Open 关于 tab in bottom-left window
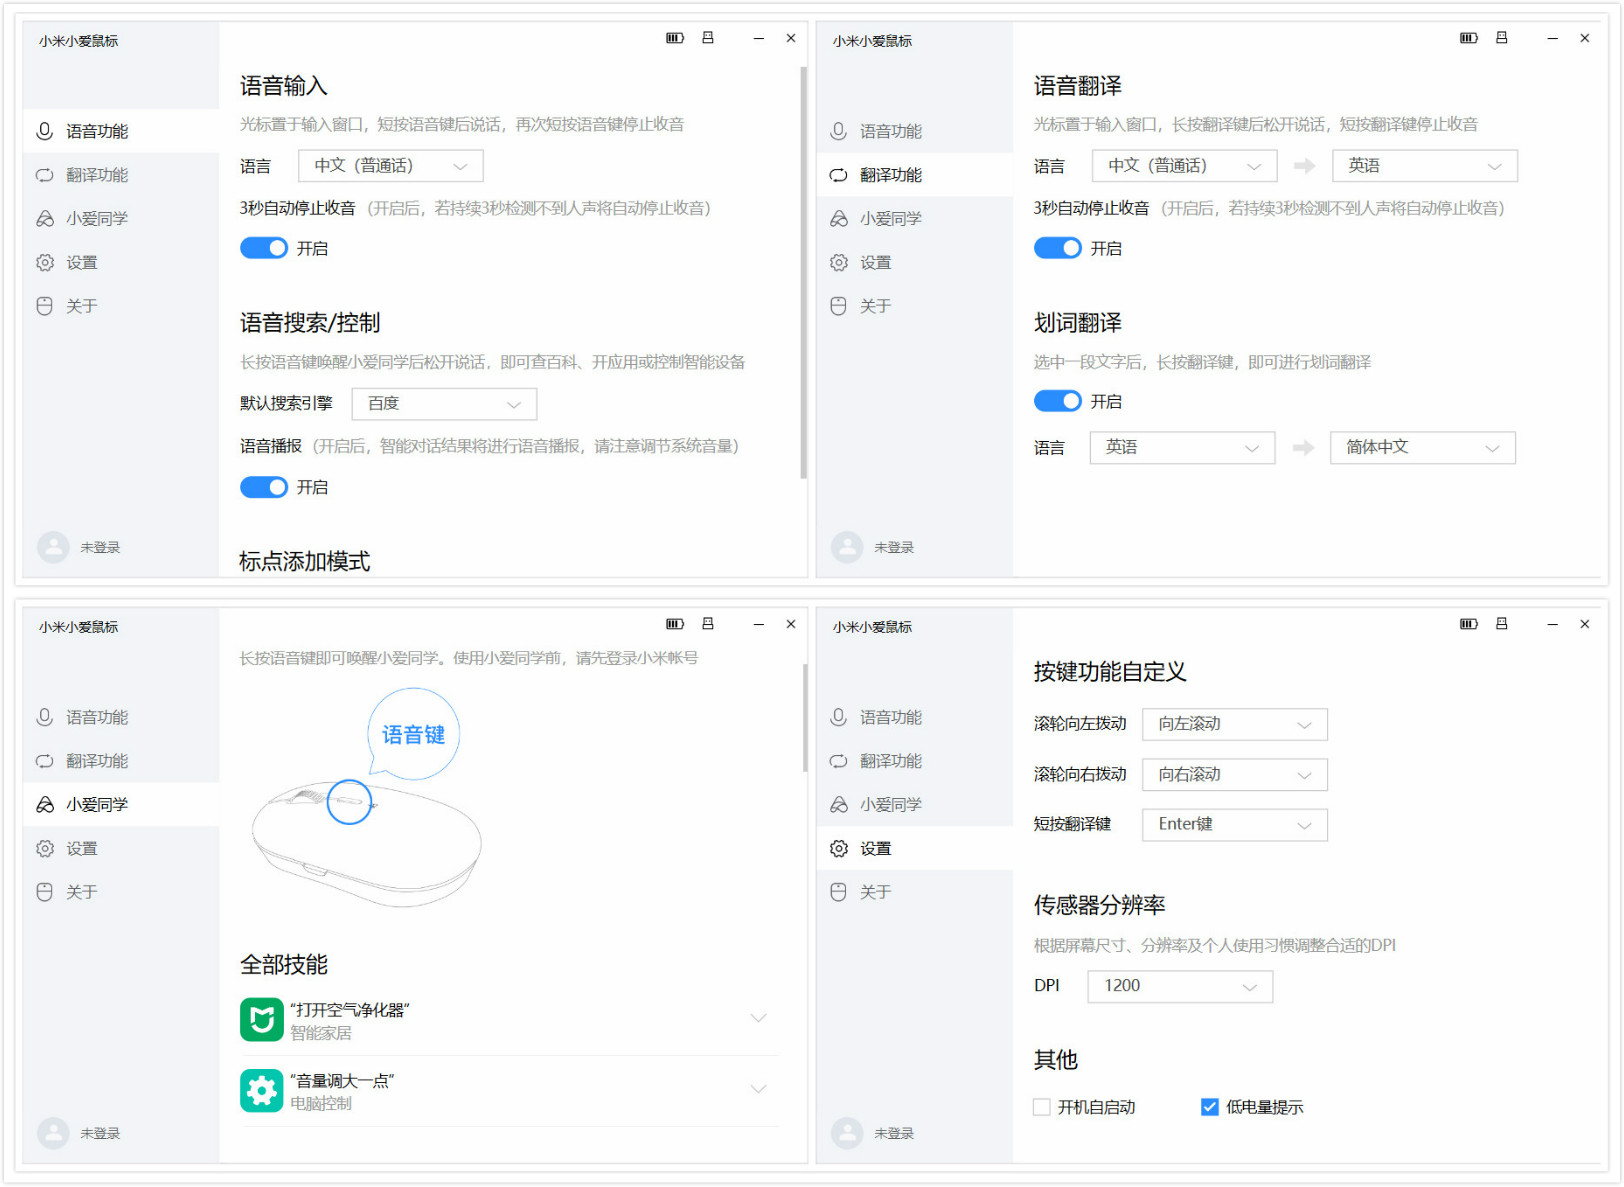Screen dimensions: 1624x1187 121,892
